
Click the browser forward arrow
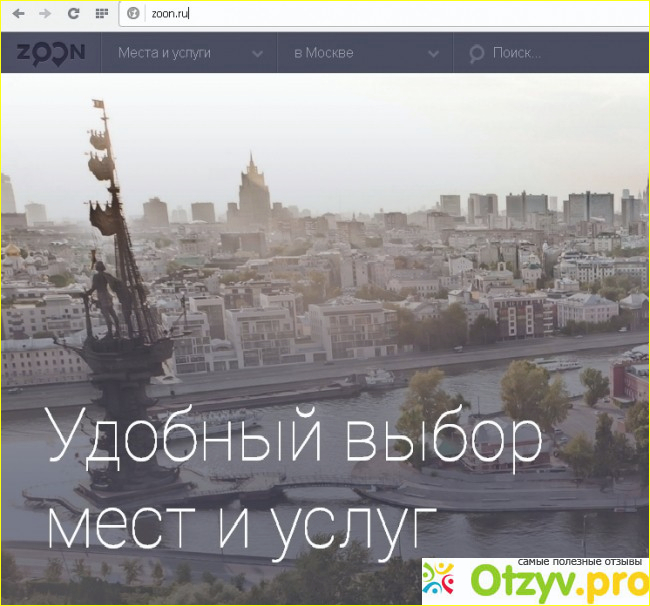point(45,14)
